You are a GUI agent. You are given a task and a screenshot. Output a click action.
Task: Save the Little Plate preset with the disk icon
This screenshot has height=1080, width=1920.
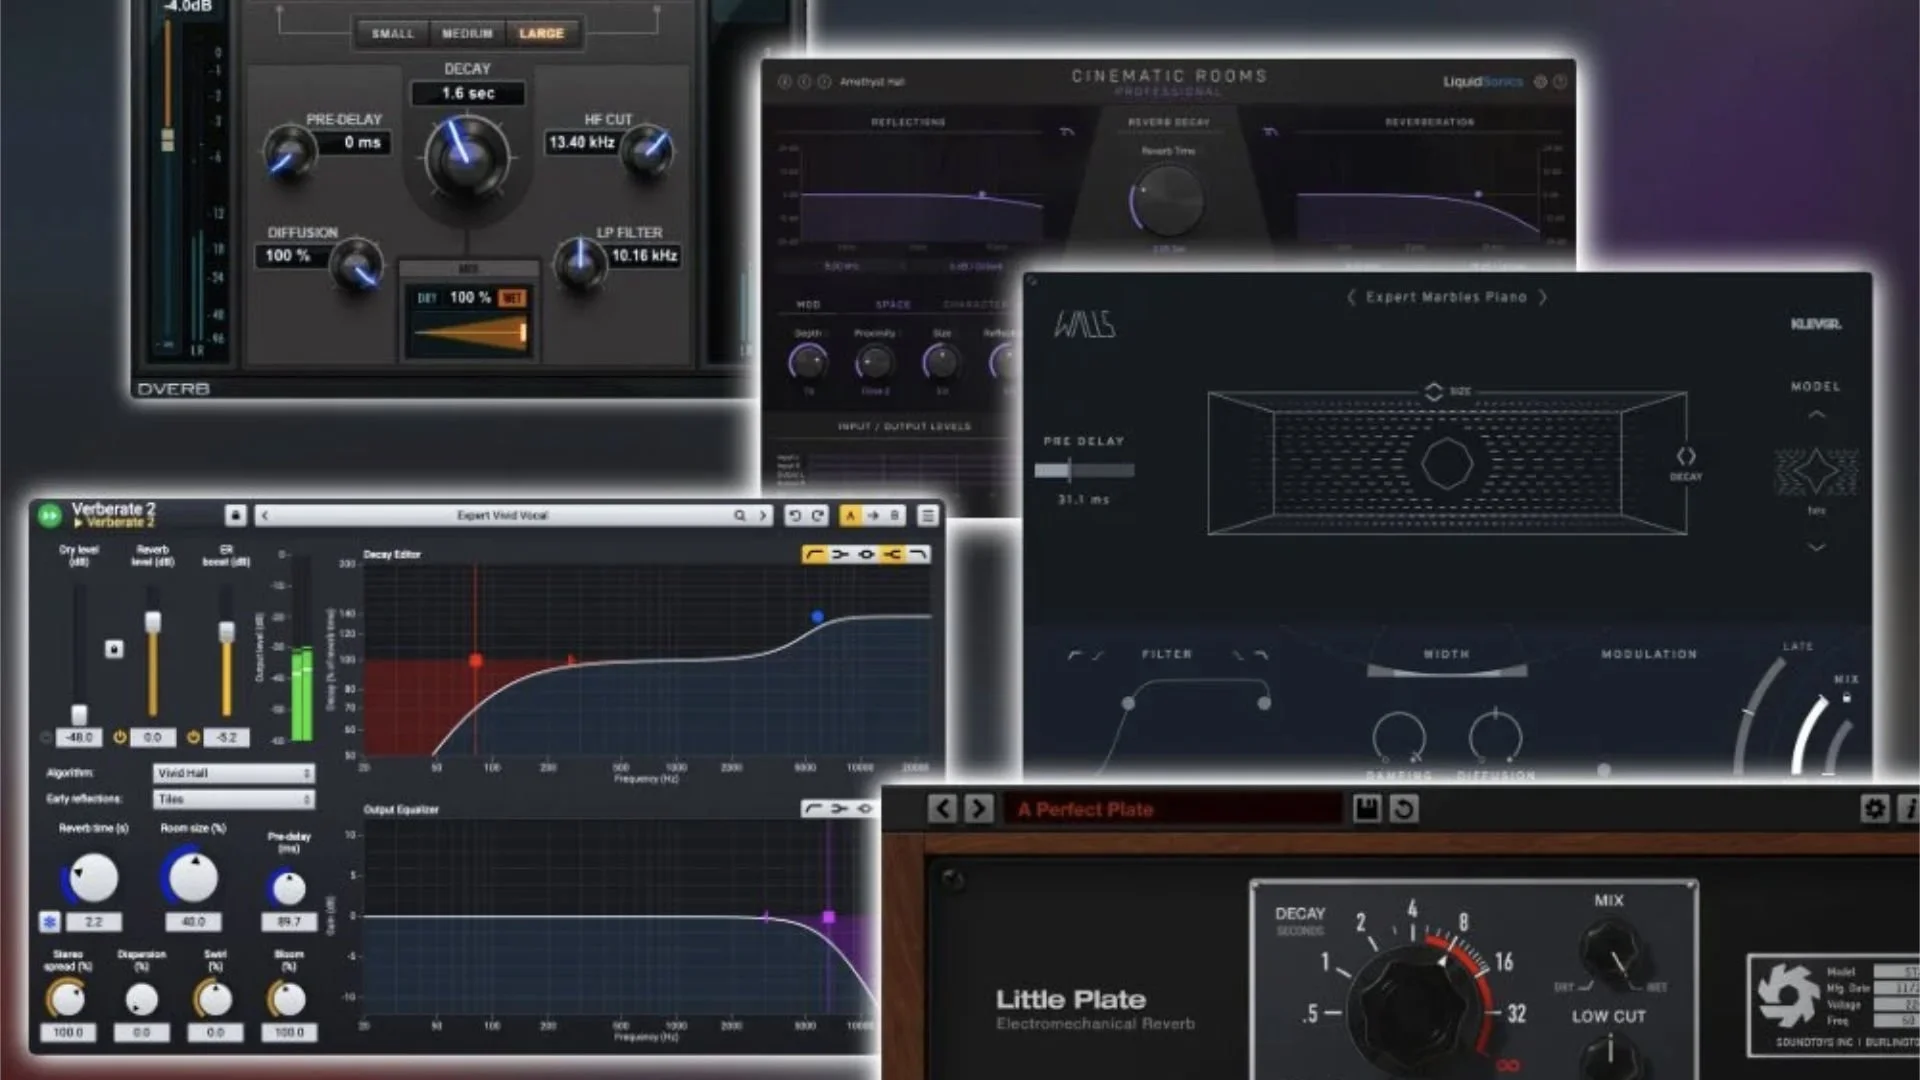coord(1367,810)
